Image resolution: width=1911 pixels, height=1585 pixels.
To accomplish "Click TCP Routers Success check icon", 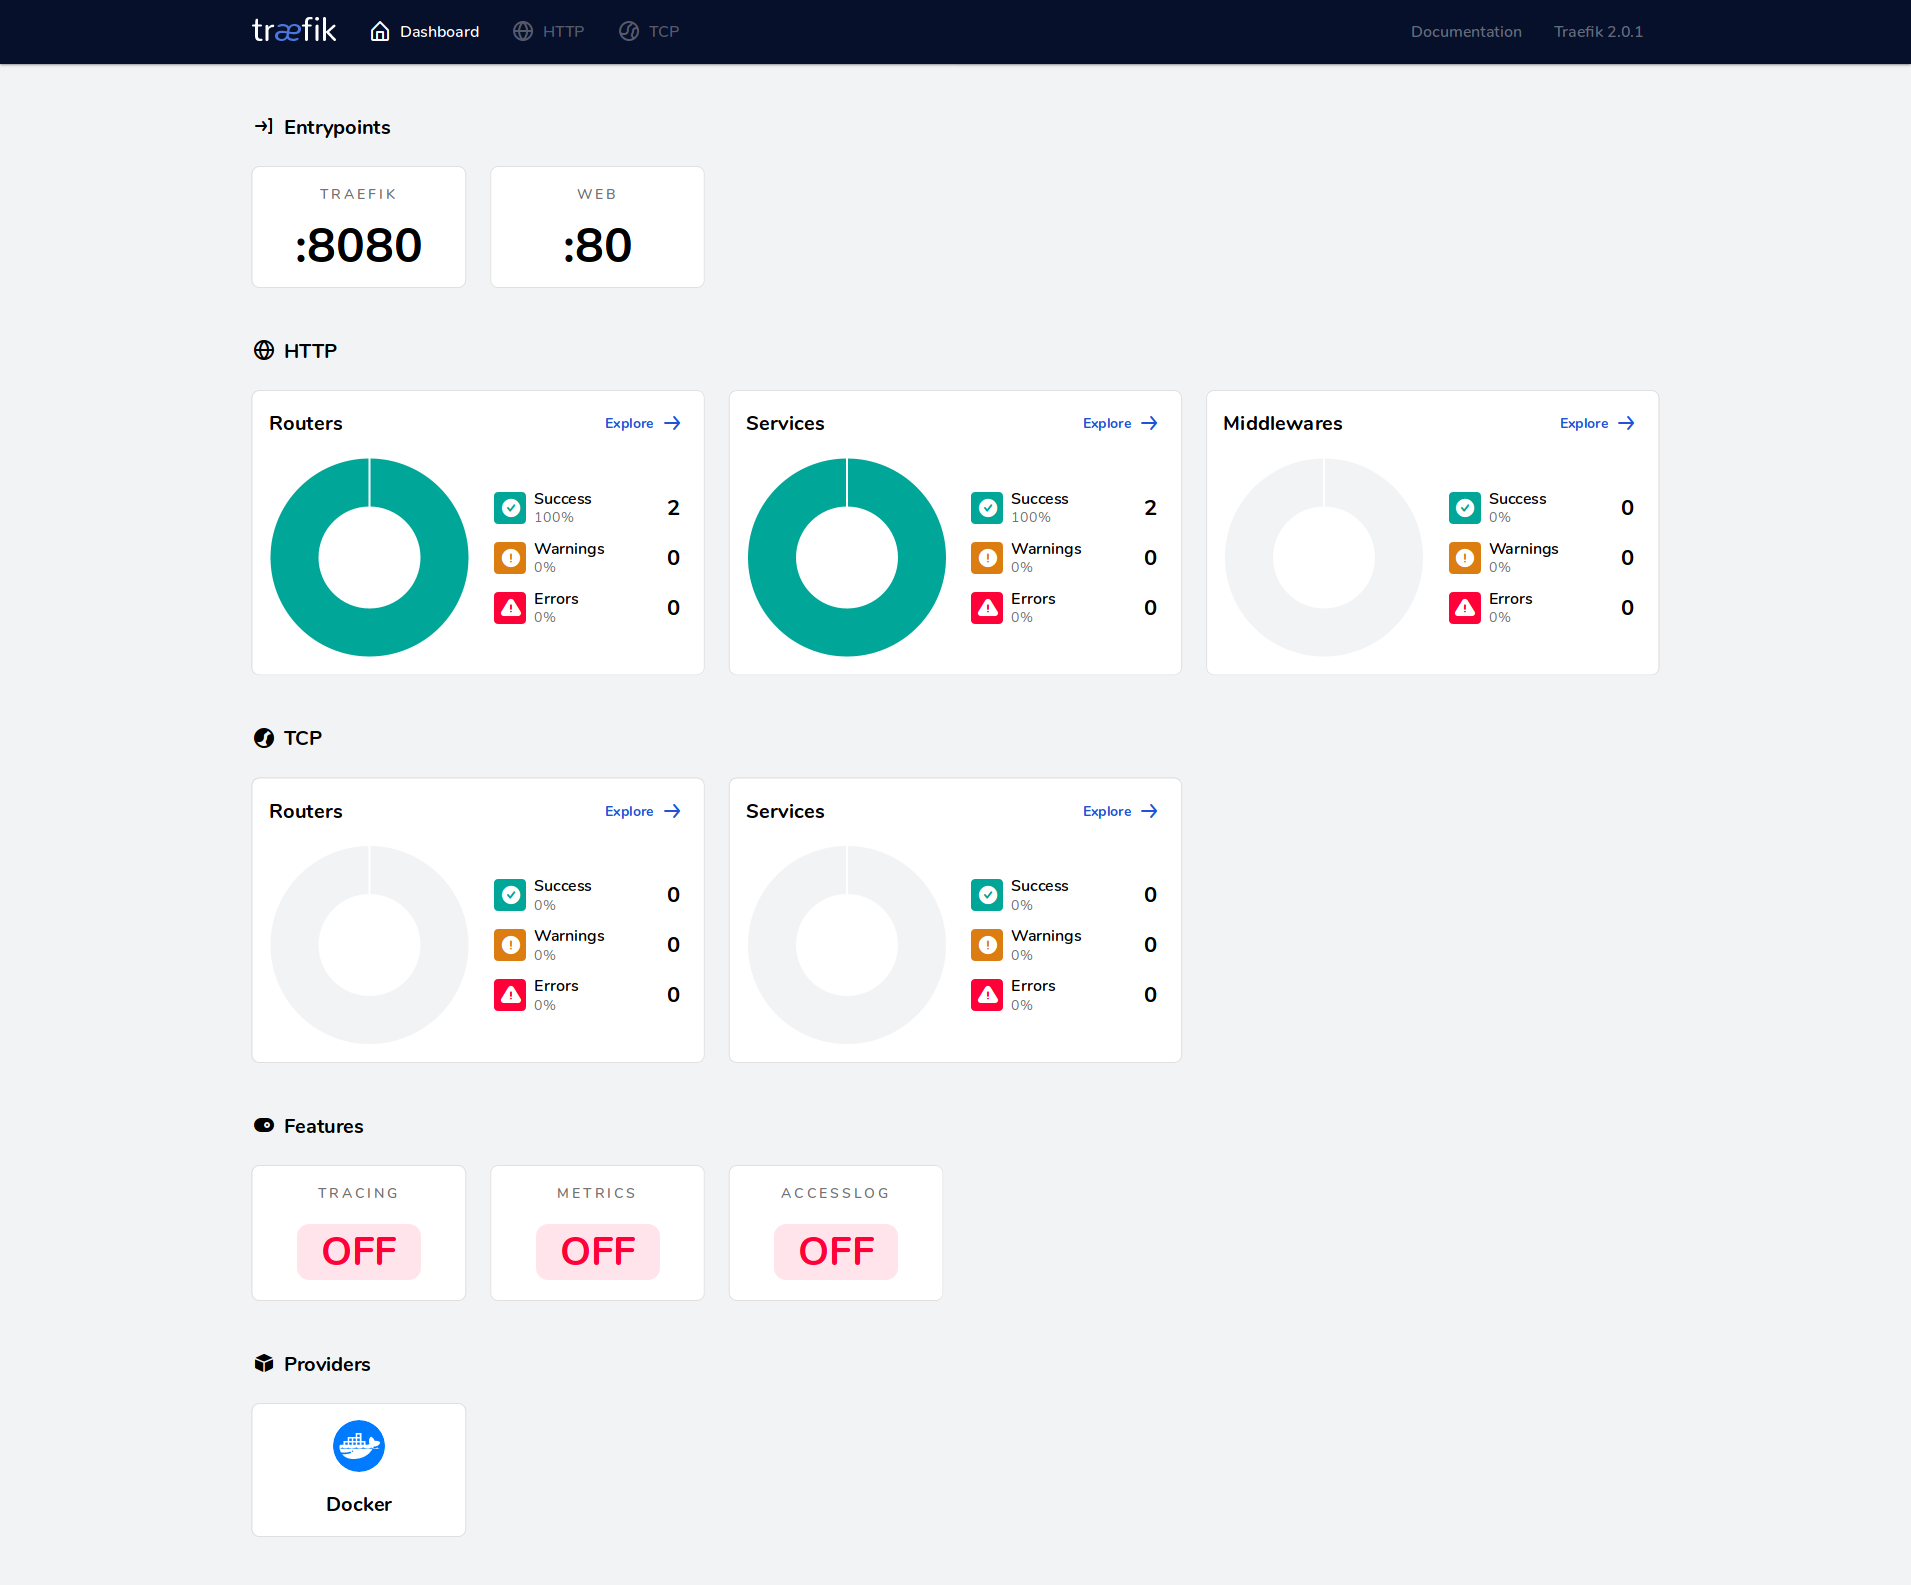I will click(510, 895).
